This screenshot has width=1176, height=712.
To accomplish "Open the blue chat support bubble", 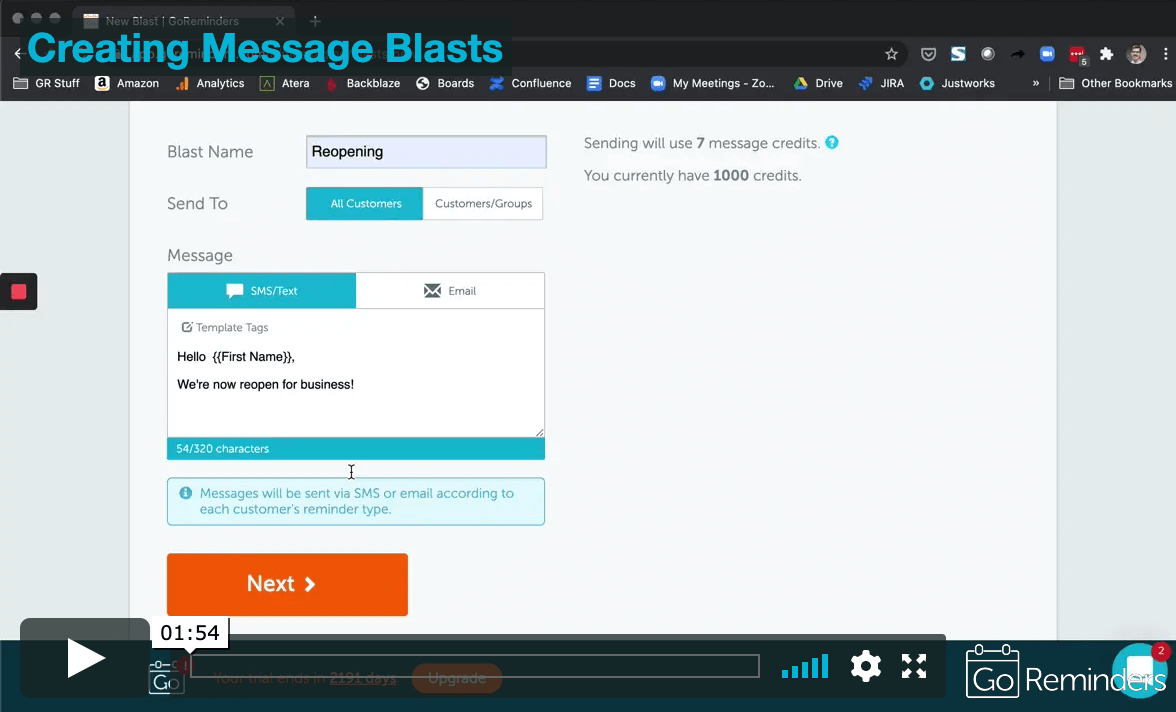I will tap(1140, 670).
